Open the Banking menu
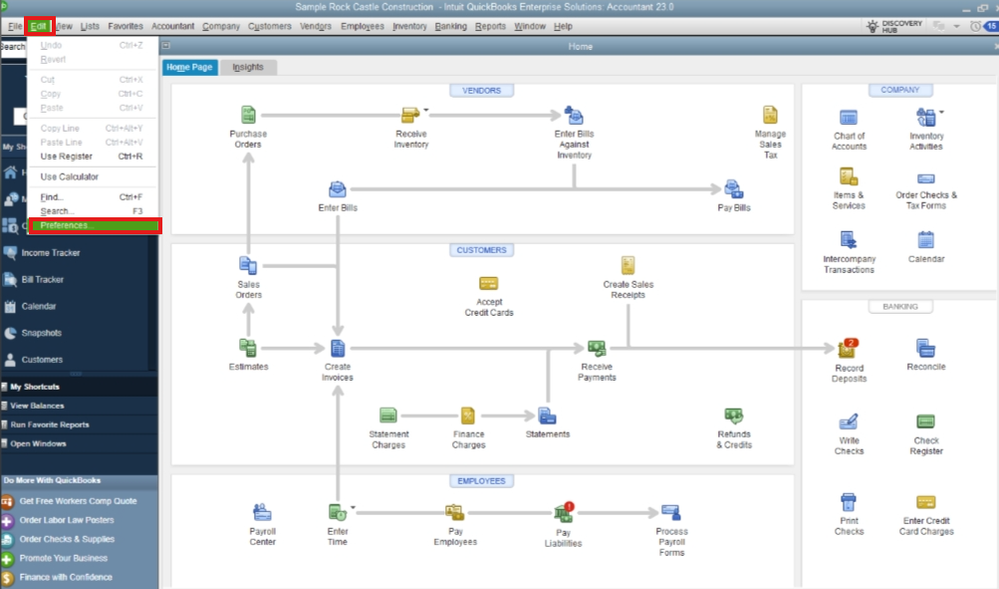 [450, 26]
